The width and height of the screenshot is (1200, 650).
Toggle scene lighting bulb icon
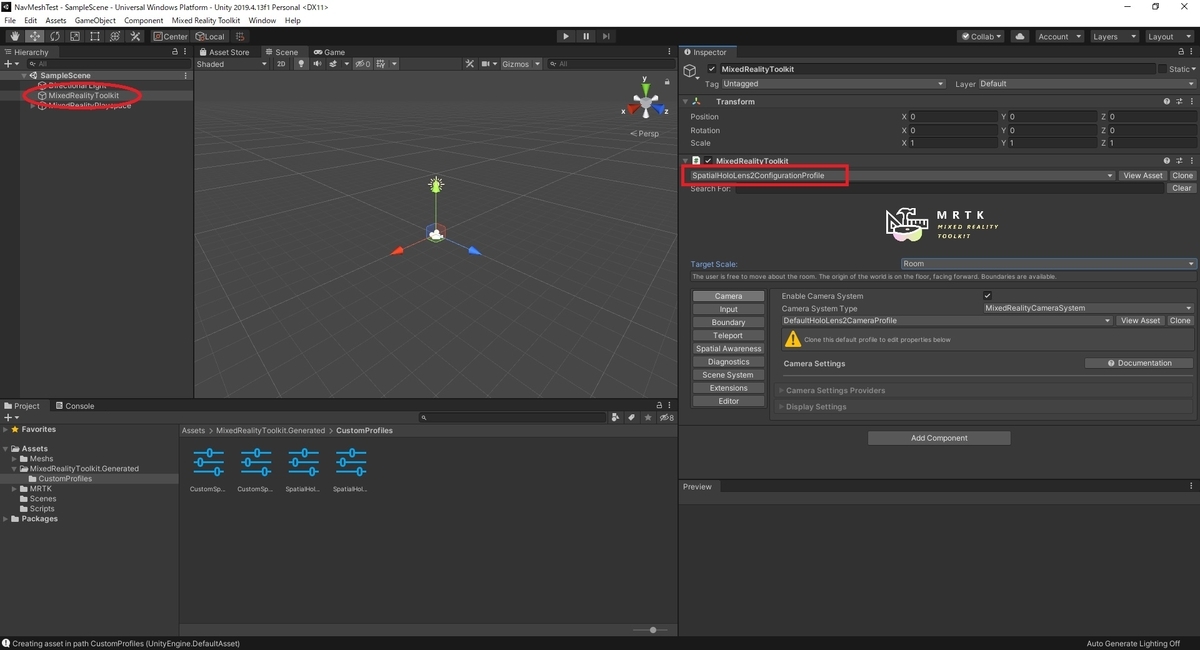[301, 64]
